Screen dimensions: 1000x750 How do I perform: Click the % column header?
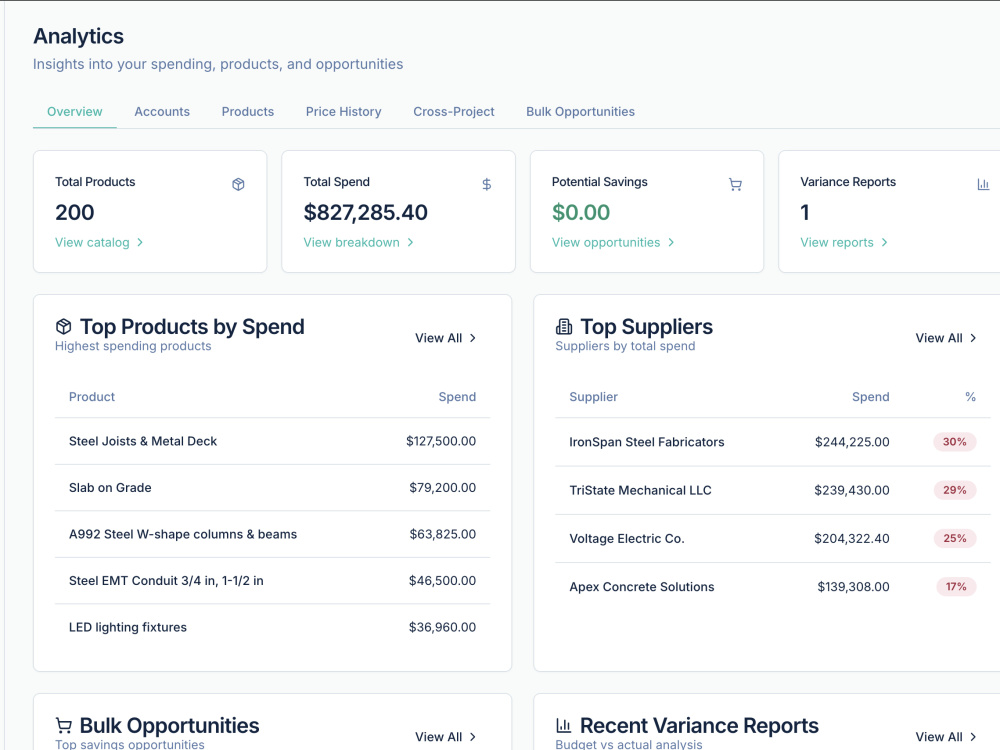pyautogui.click(x=971, y=397)
